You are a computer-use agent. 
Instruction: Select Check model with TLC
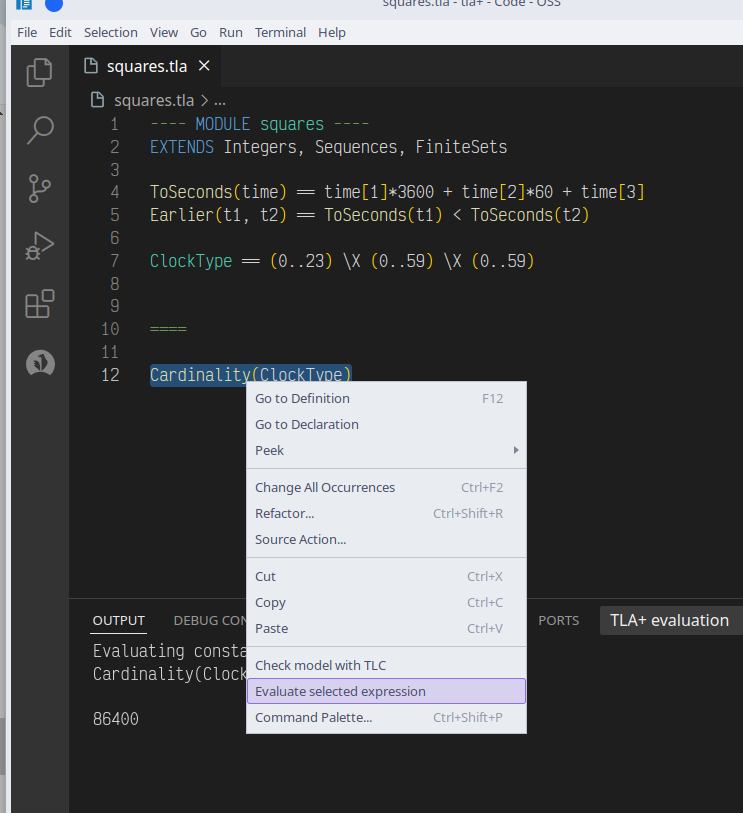tap(320, 665)
